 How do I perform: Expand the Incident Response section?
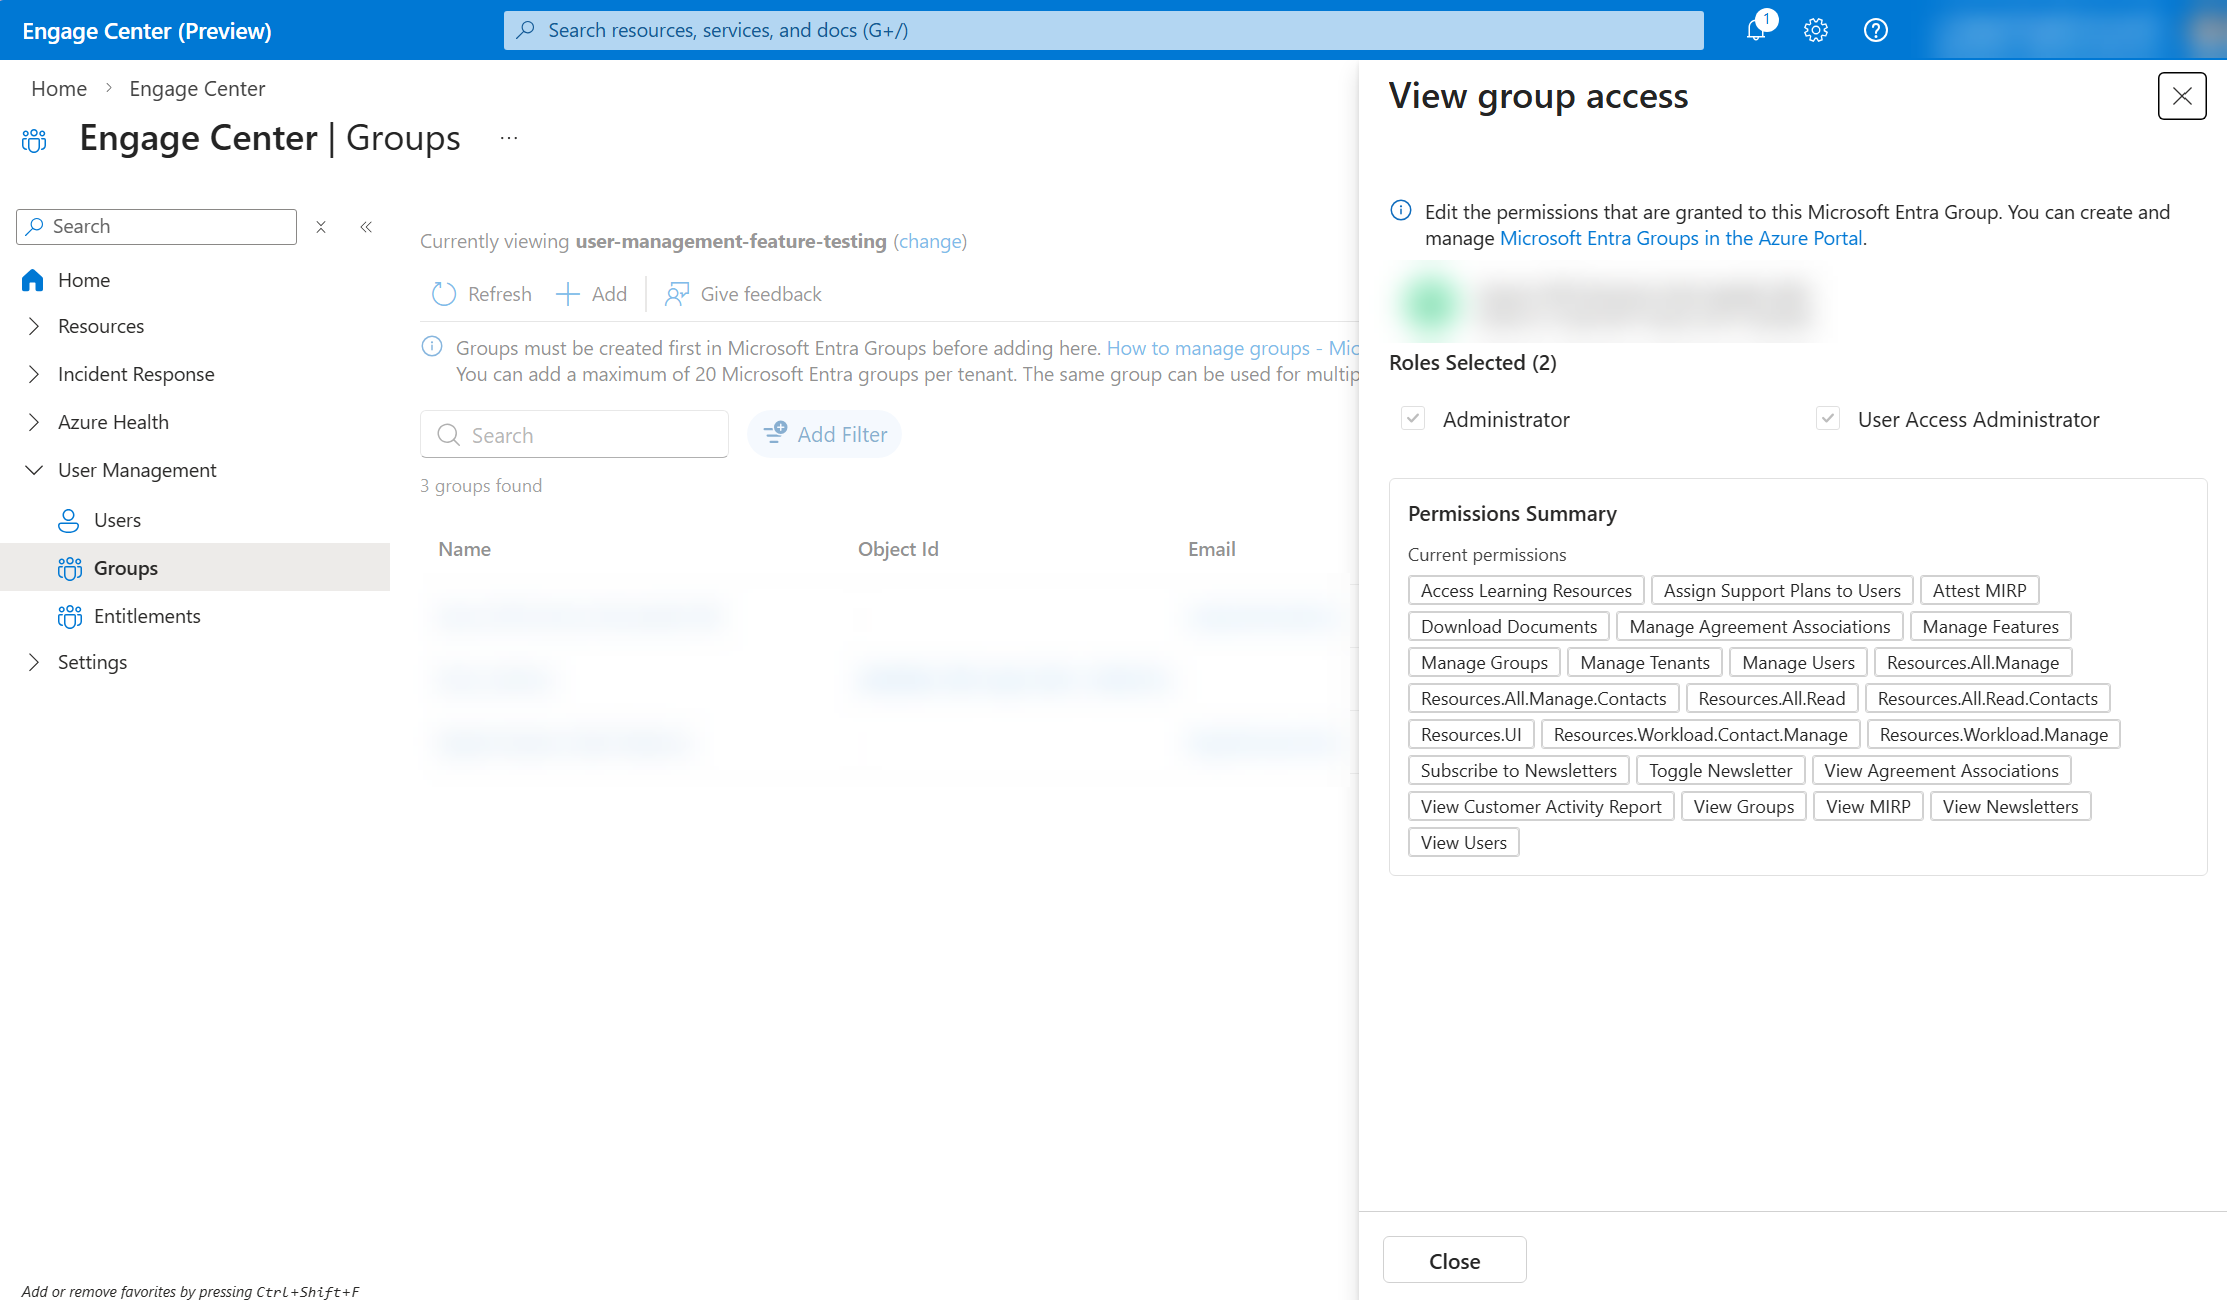pyautogui.click(x=34, y=374)
